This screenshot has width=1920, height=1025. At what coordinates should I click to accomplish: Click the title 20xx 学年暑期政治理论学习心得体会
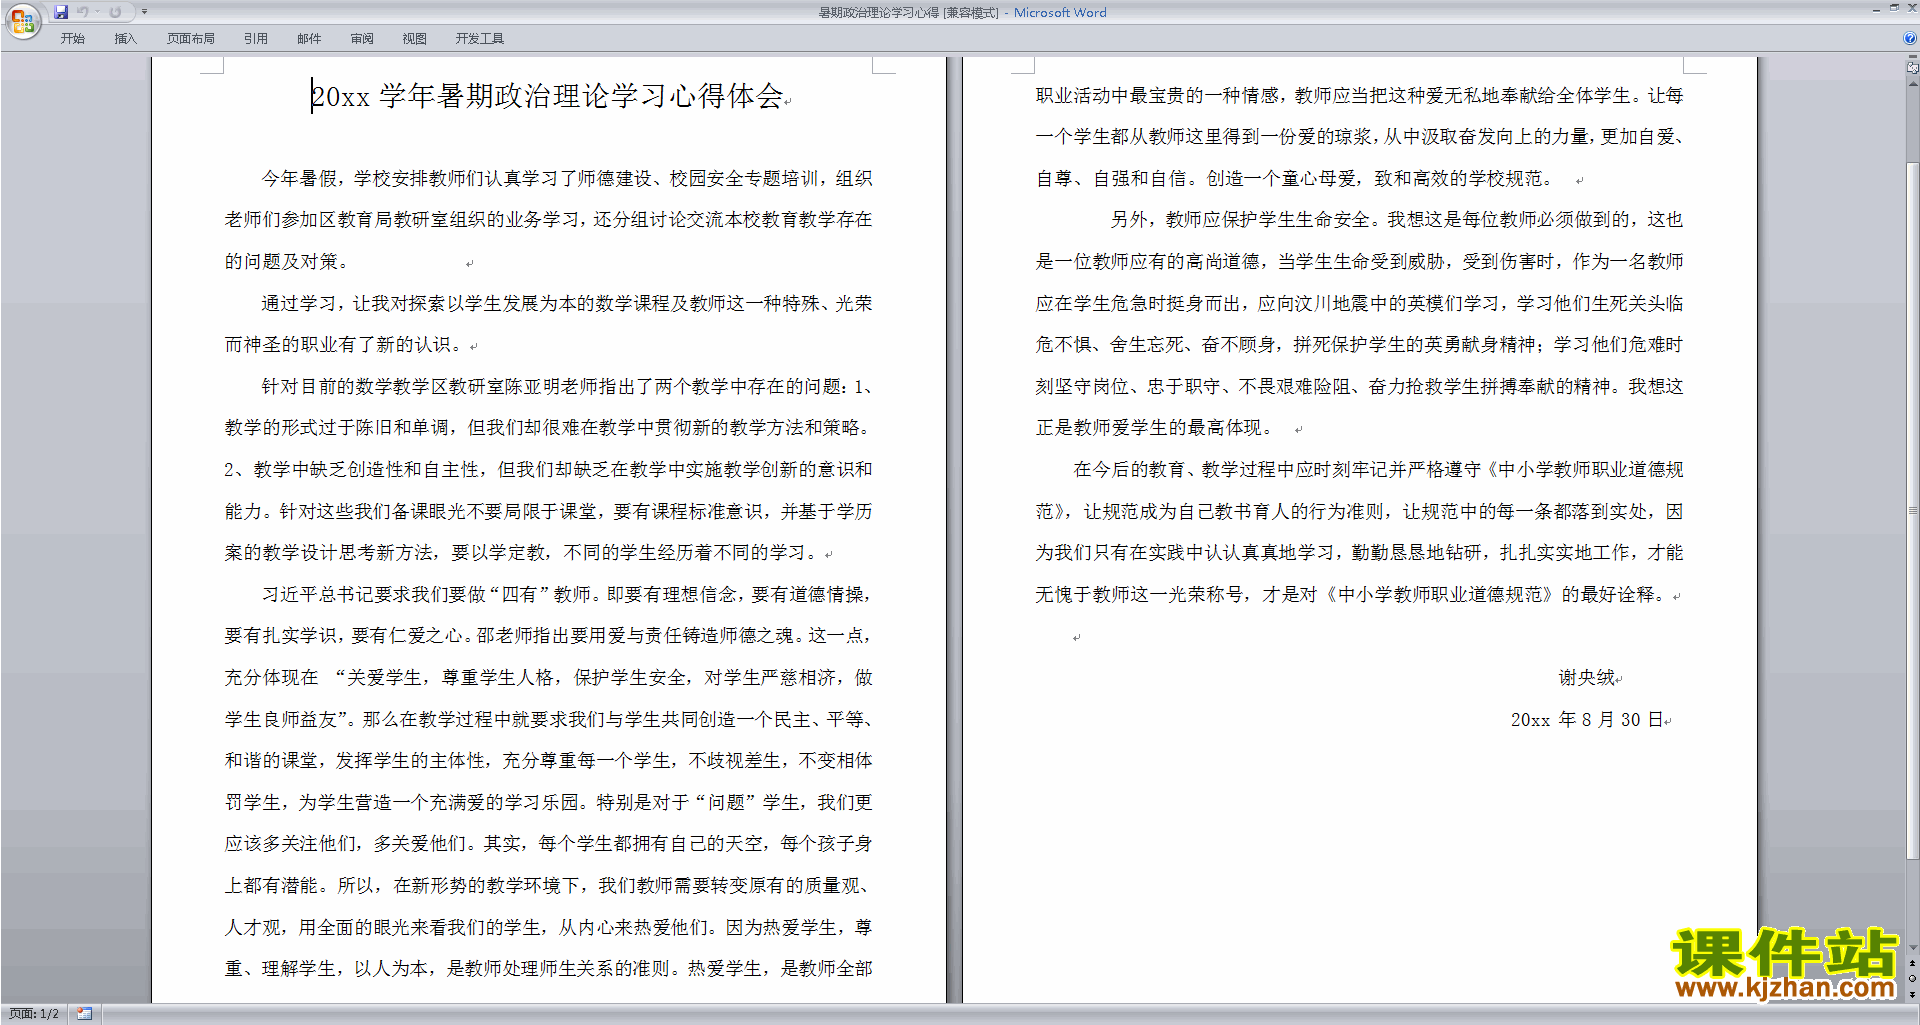click(547, 96)
